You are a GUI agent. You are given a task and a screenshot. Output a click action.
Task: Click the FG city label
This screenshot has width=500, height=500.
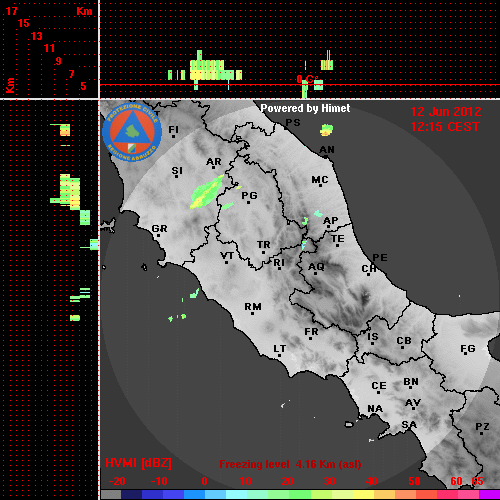point(468,349)
